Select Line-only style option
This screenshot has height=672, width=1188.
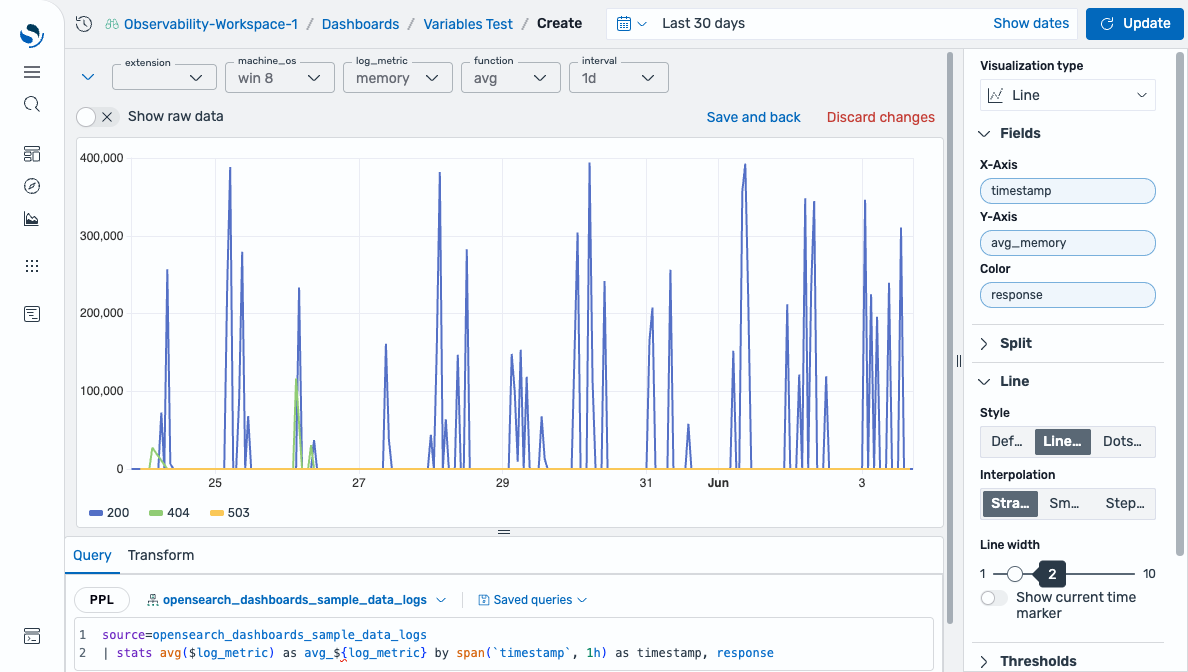(1062, 442)
